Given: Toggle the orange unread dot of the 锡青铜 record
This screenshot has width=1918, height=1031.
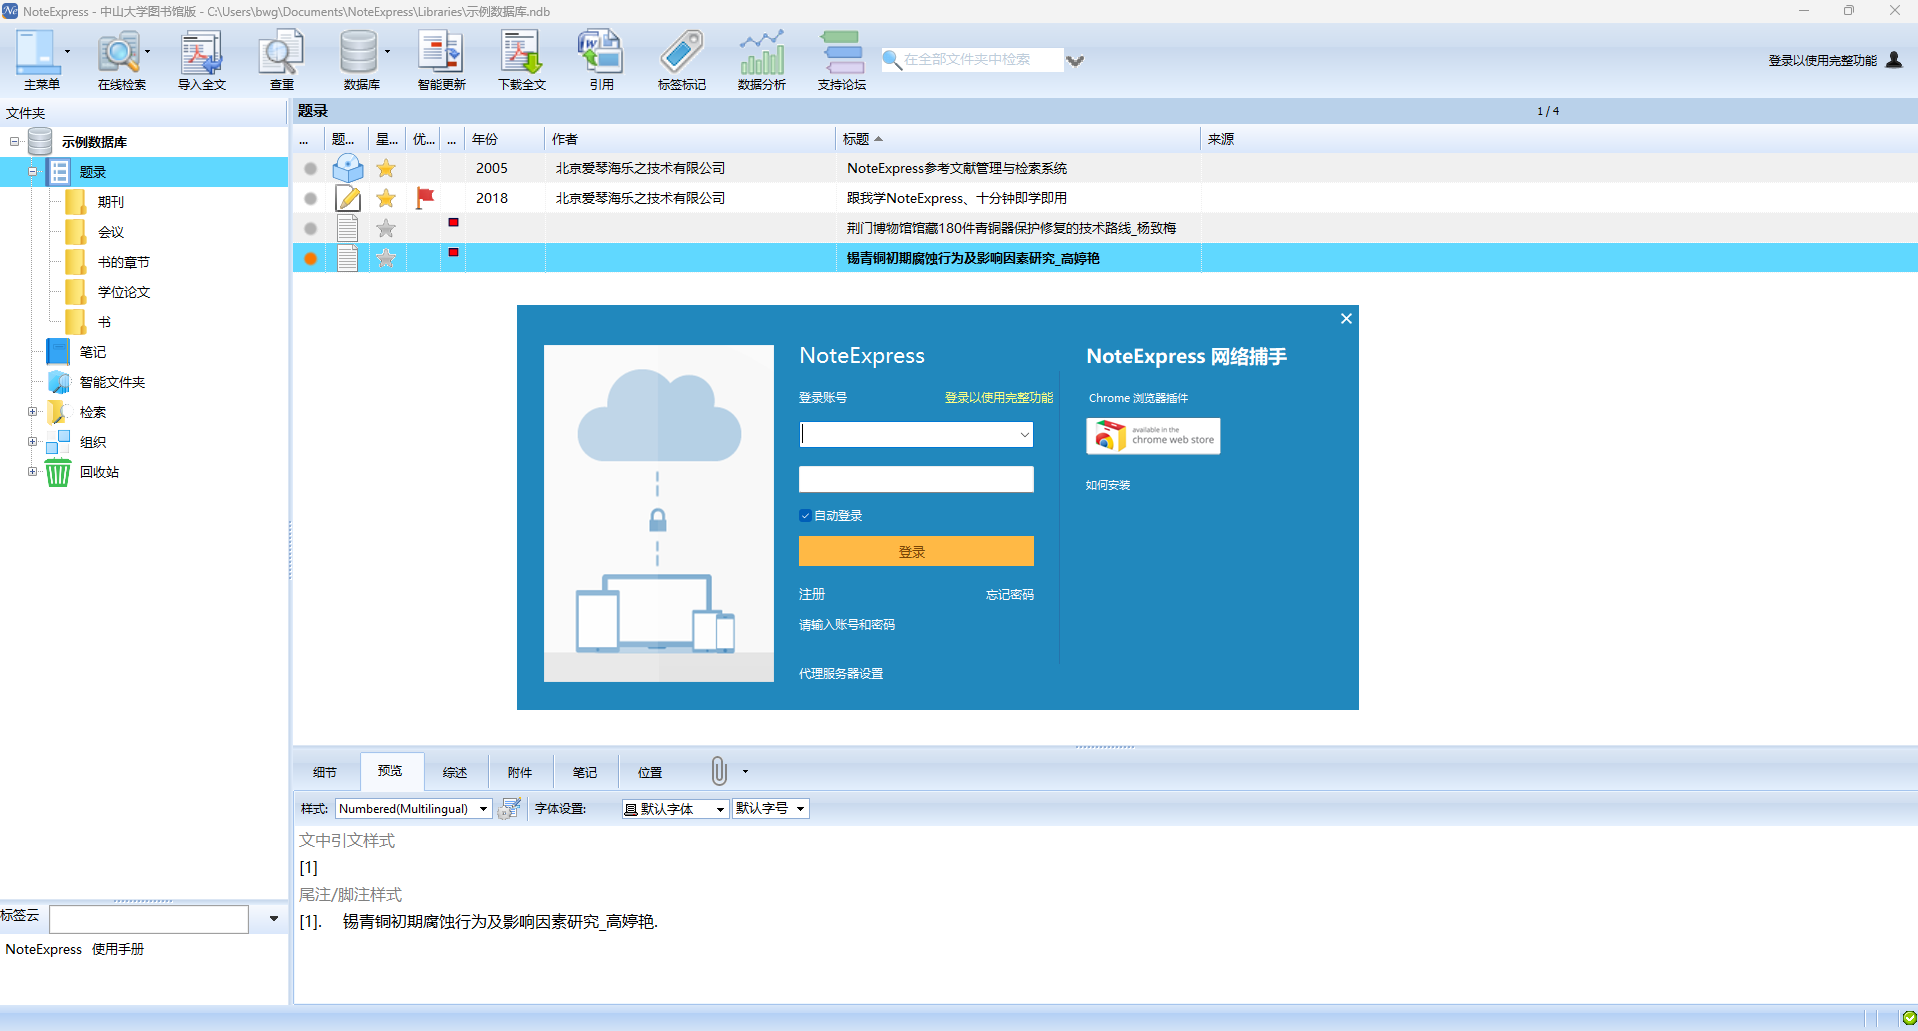Looking at the screenshot, I should tap(311, 259).
